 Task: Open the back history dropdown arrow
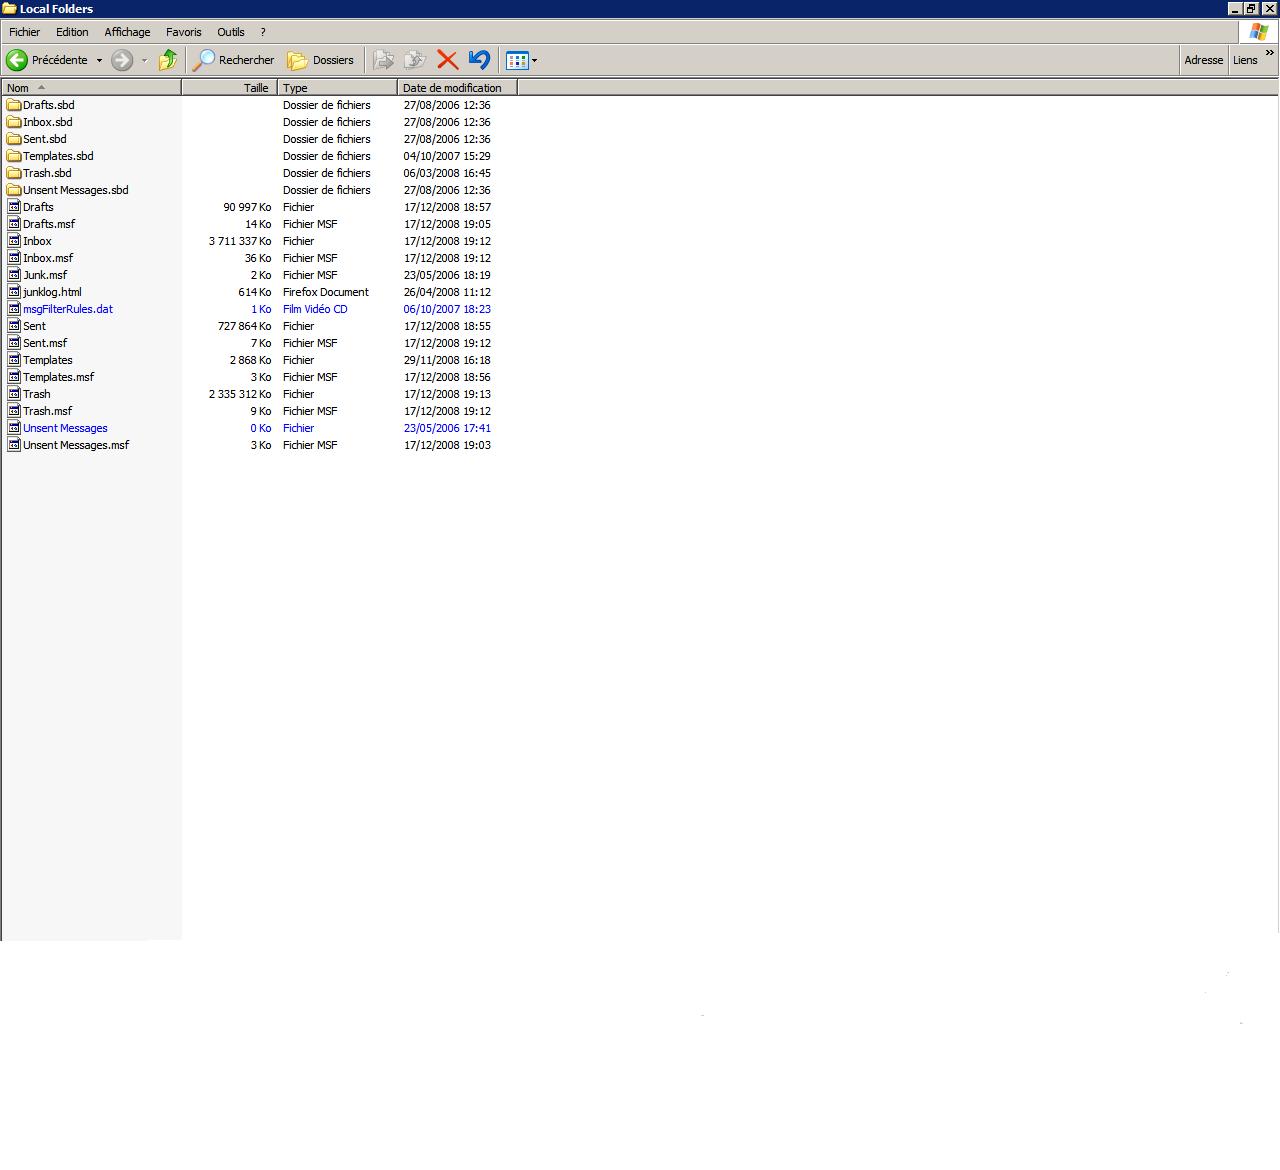click(x=99, y=60)
